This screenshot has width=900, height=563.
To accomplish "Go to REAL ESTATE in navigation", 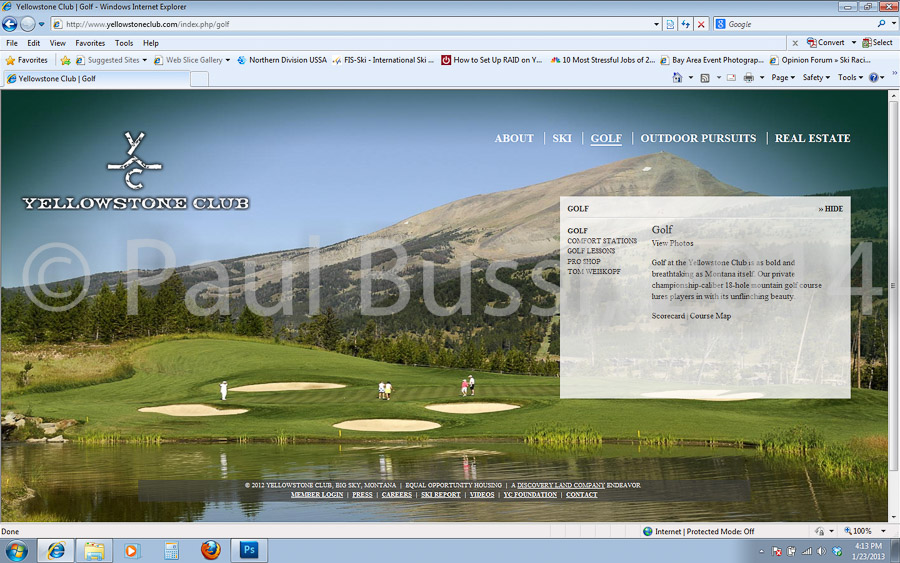I will 812,138.
